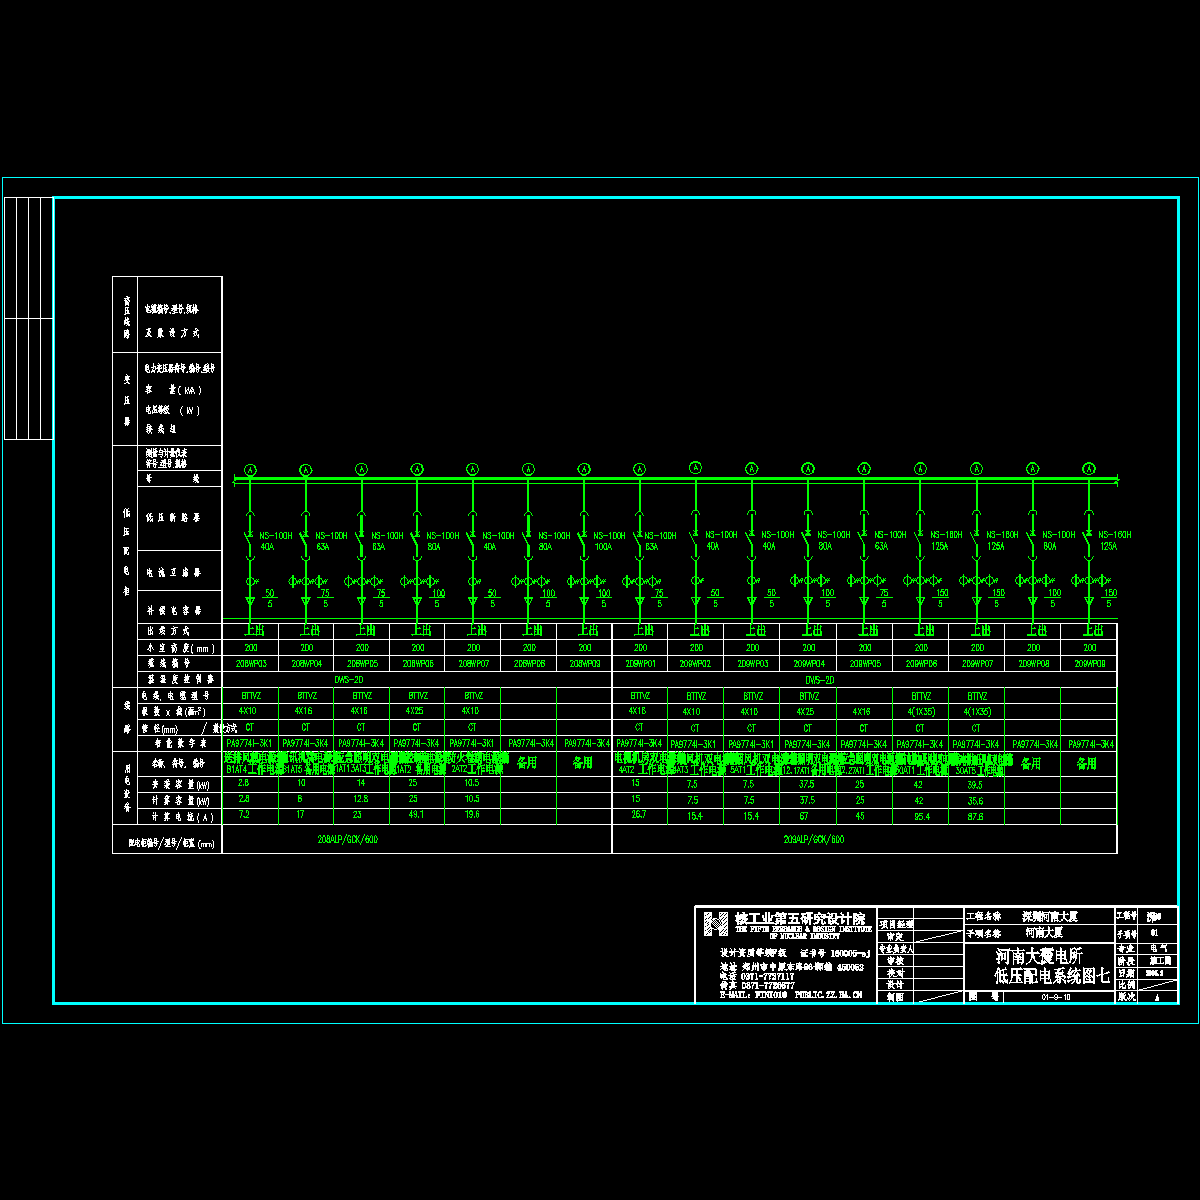Select the 208WP03 circuit number cell
The height and width of the screenshot is (1200, 1200).
point(250,663)
